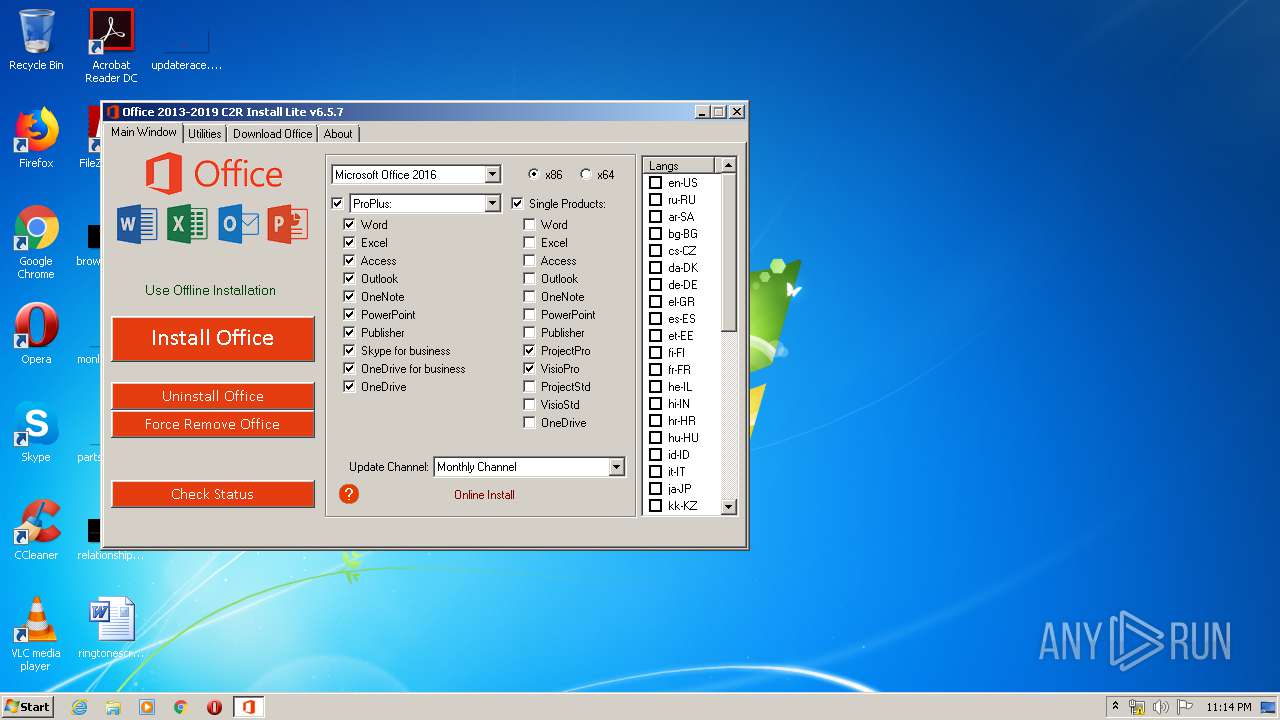Click the Check Status button

(x=213, y=494)
